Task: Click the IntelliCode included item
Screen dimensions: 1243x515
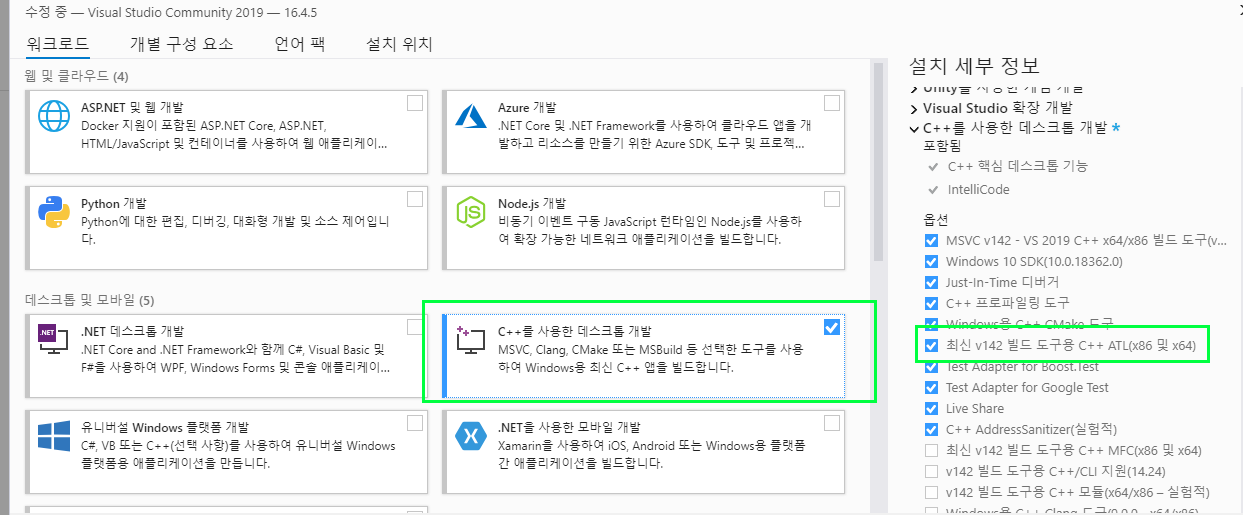Action: coord(978,189)
